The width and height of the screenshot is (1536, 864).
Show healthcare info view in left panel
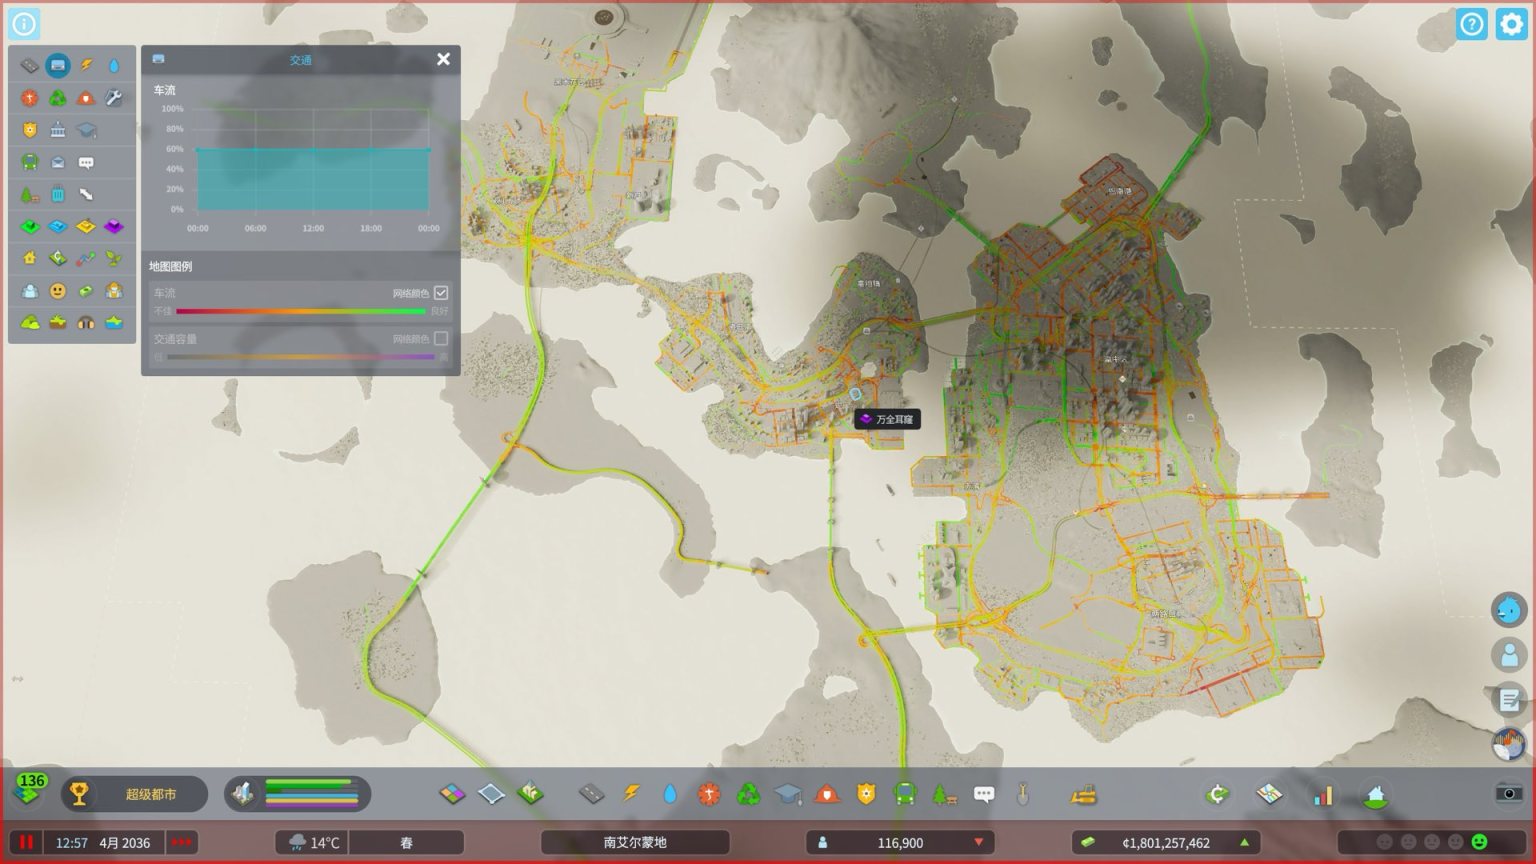pyautogui.click(x=30, y=98)
